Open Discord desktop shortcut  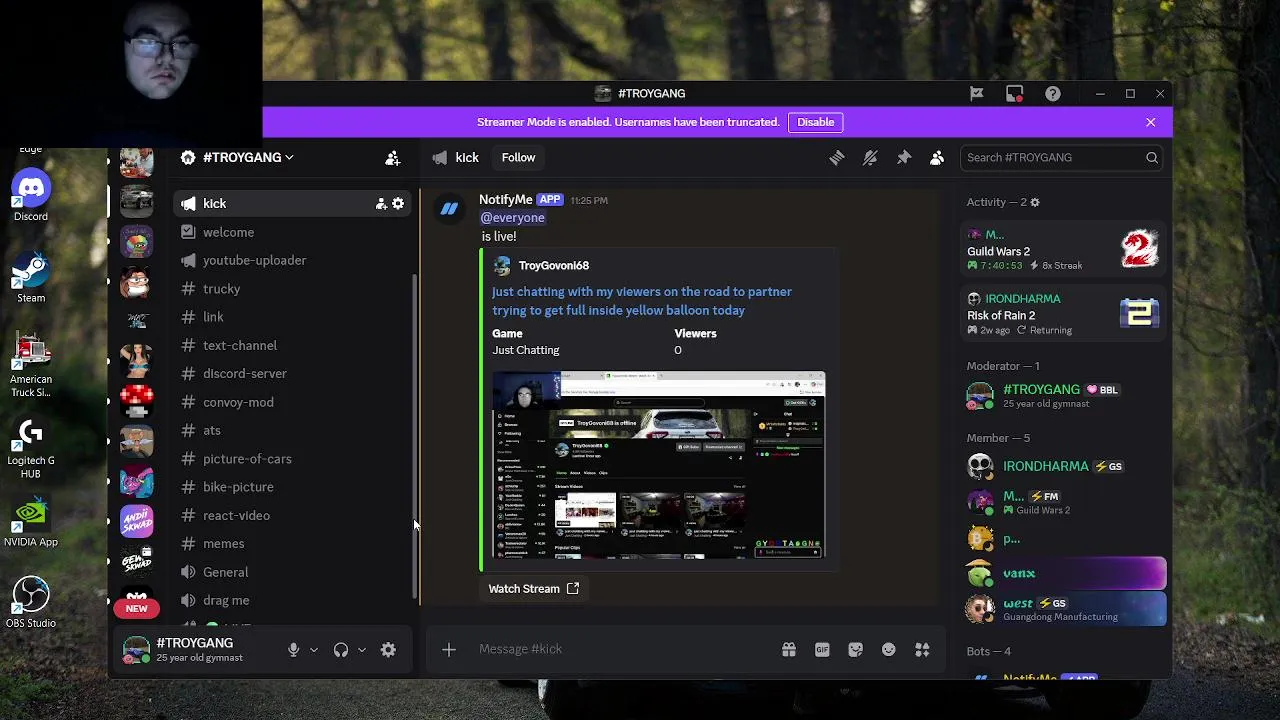point(31,197)
